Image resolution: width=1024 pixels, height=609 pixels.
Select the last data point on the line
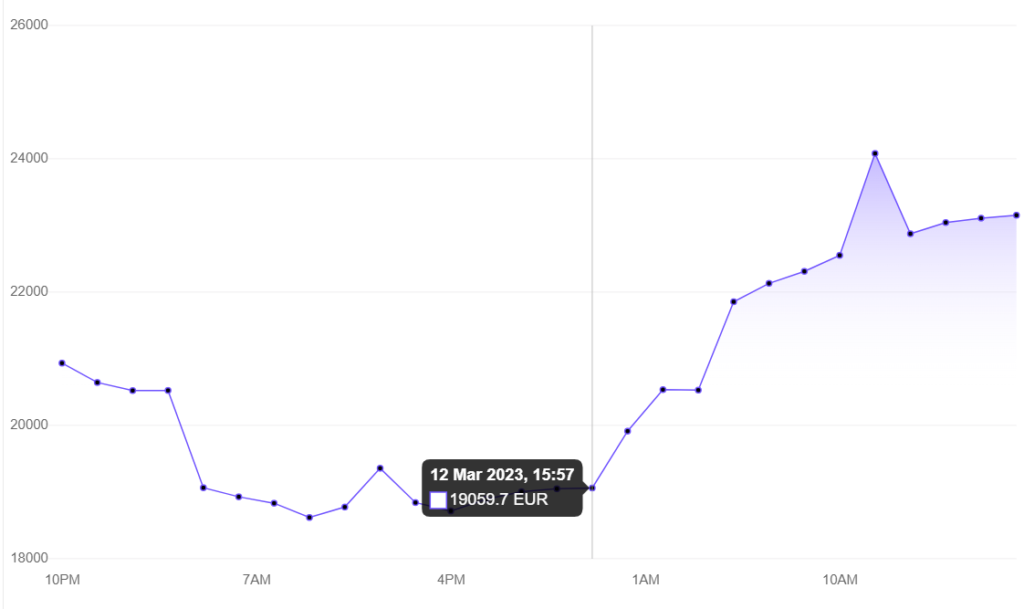pyautogui.click(x=1016, y=215)
